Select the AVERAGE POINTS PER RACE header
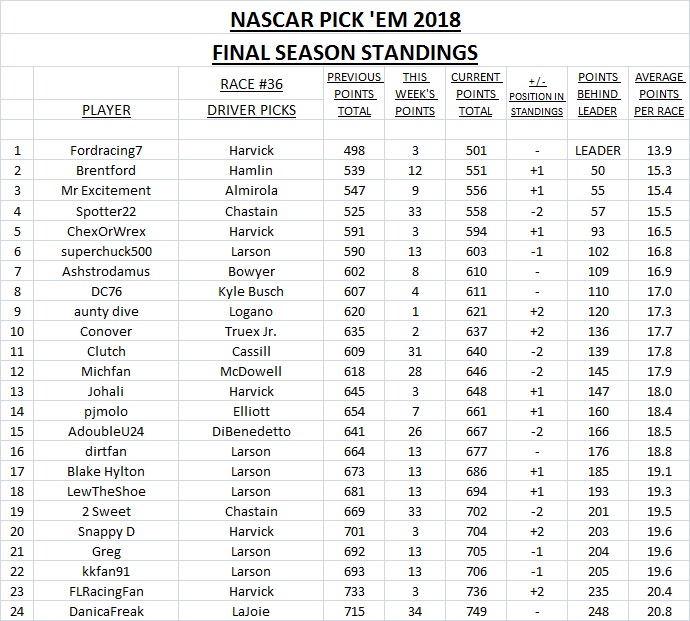This screenshot has width=690, height=621. (x=659, y=94)
